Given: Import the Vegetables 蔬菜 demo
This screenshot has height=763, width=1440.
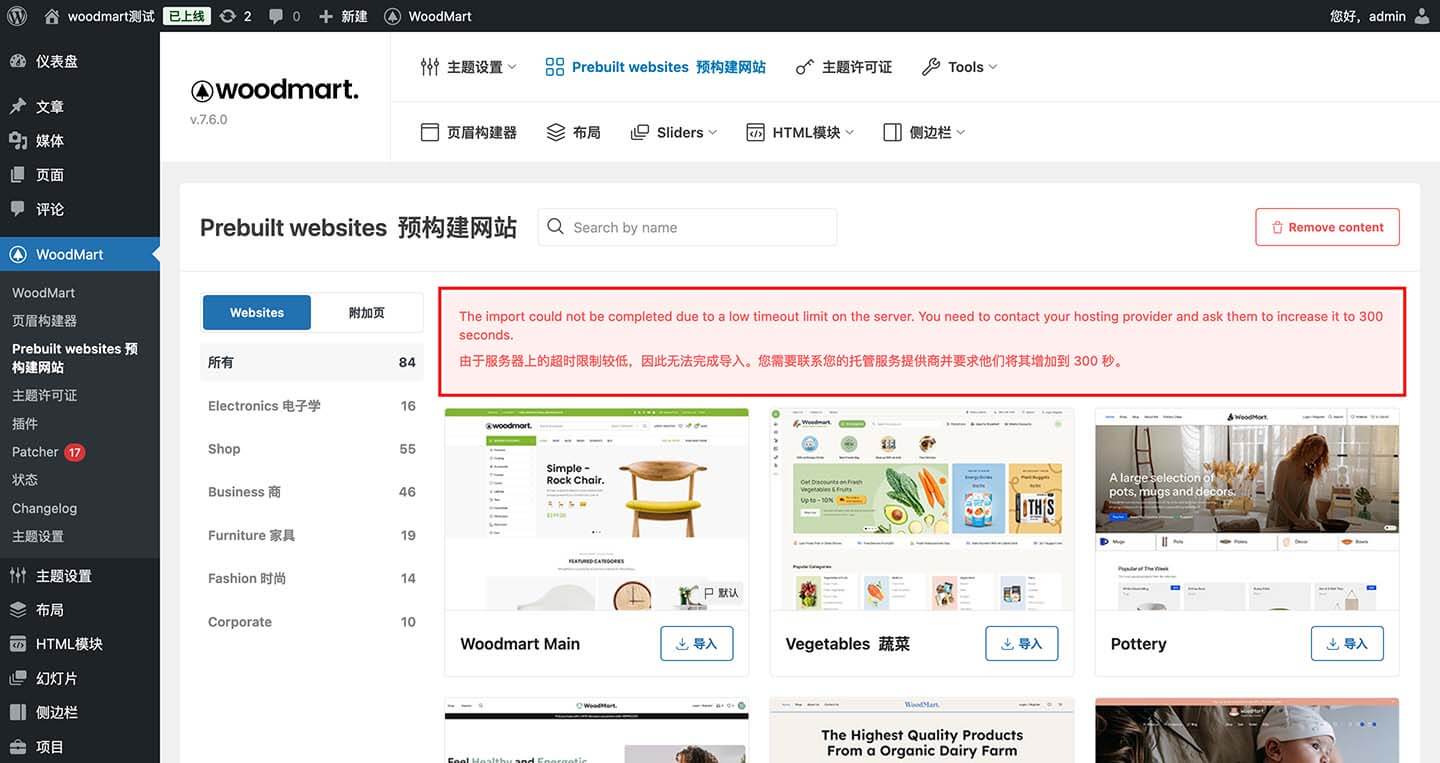Looking at the screenshot, I should 1022,644.
